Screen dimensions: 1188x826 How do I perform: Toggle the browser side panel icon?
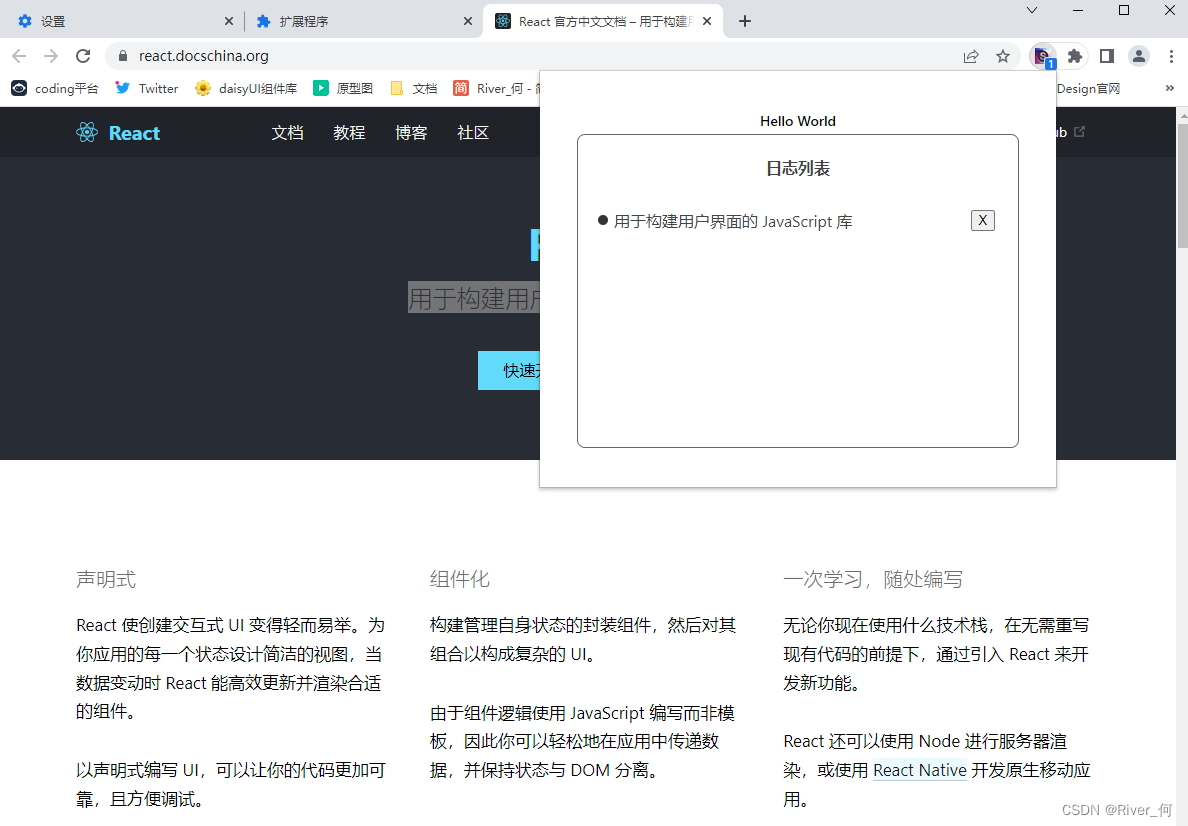coord(1107,56)
